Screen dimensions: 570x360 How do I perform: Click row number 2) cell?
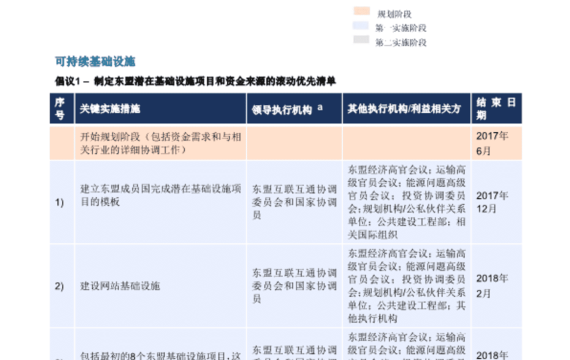tap(62, 286)
